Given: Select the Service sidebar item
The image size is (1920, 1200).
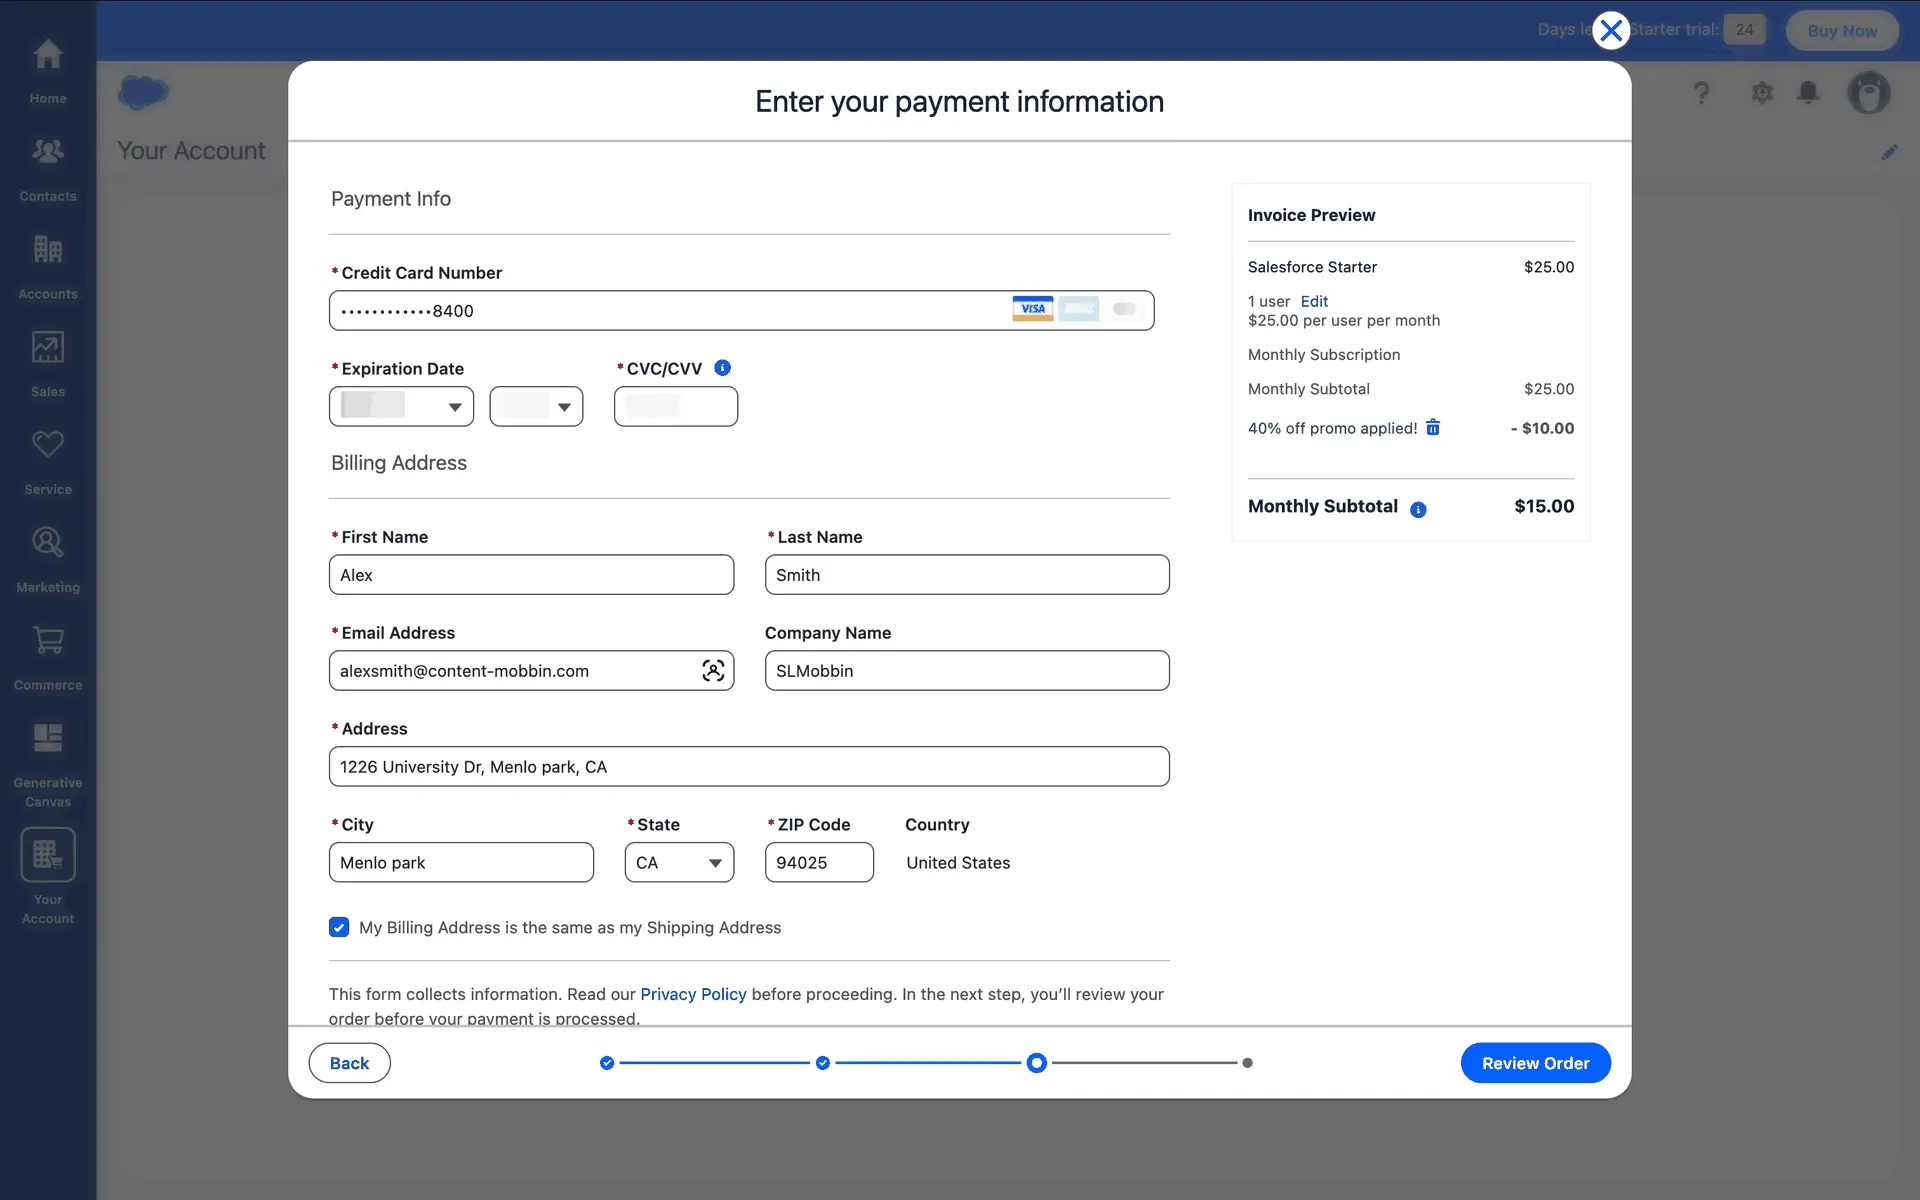Looking at the screenshot, I should pyautogui.click(x=48, y=460).
